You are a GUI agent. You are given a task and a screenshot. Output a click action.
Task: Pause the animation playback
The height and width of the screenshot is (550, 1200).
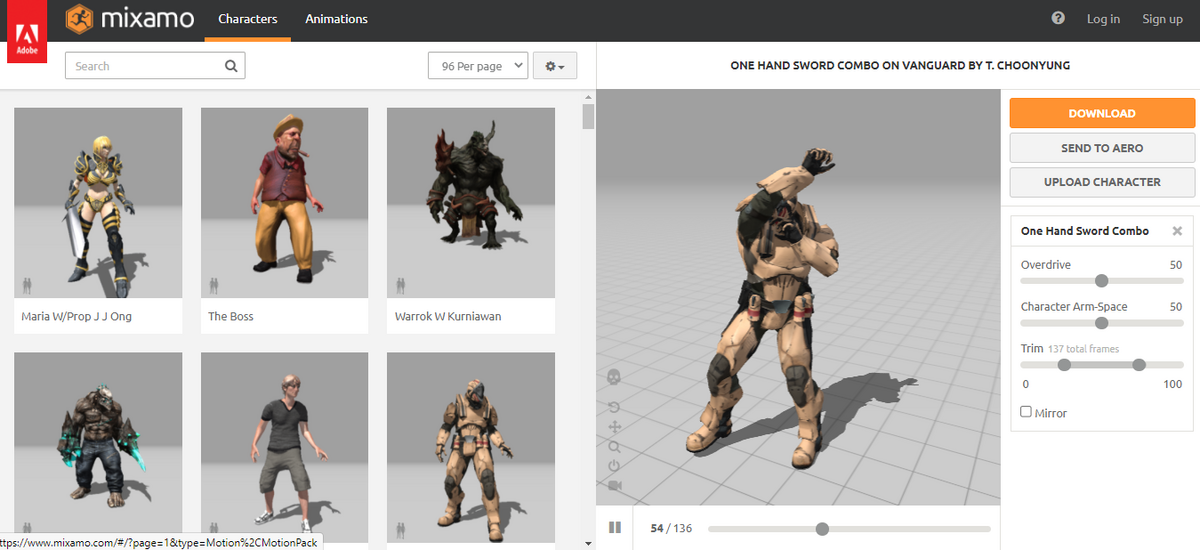[615, 528]
